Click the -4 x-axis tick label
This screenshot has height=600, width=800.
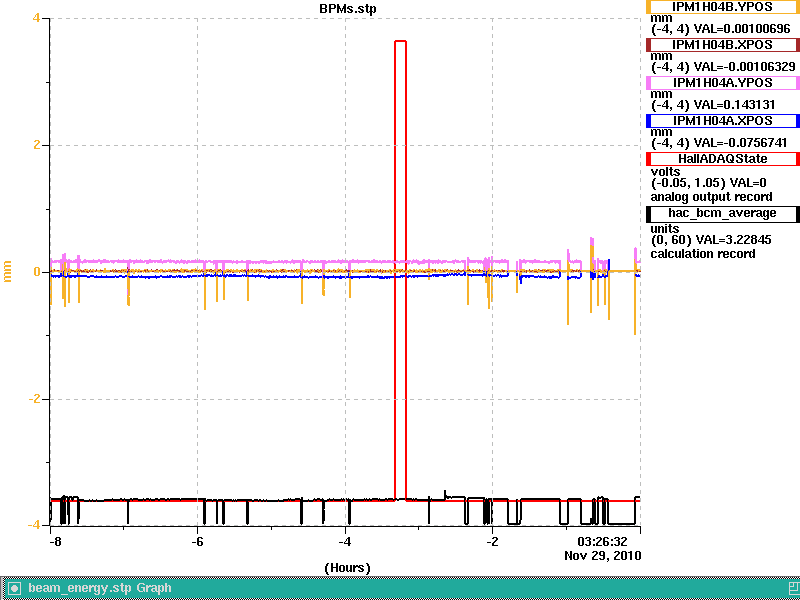click(x=345, y=541)
